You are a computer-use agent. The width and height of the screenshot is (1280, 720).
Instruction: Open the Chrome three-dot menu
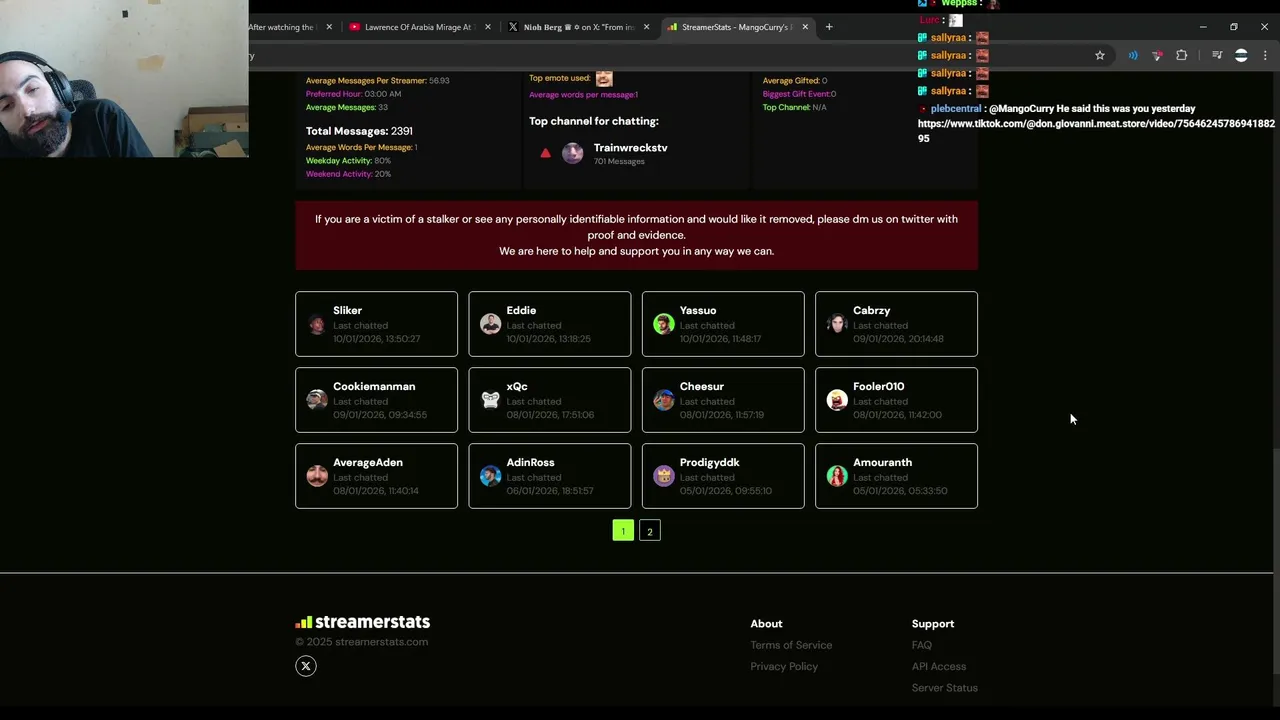(1265, 56)
